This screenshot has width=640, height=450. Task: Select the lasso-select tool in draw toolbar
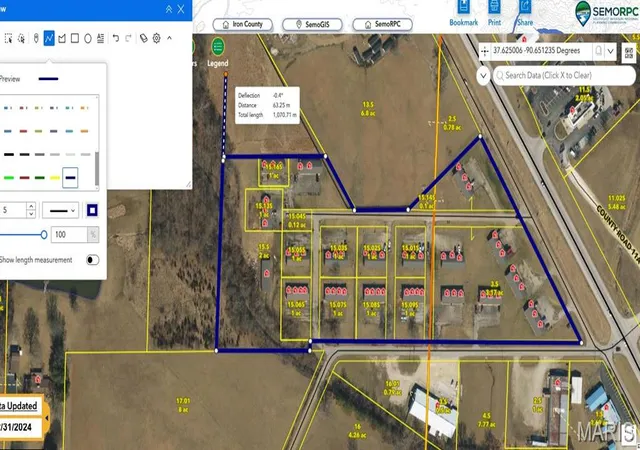tap(21, 38)
